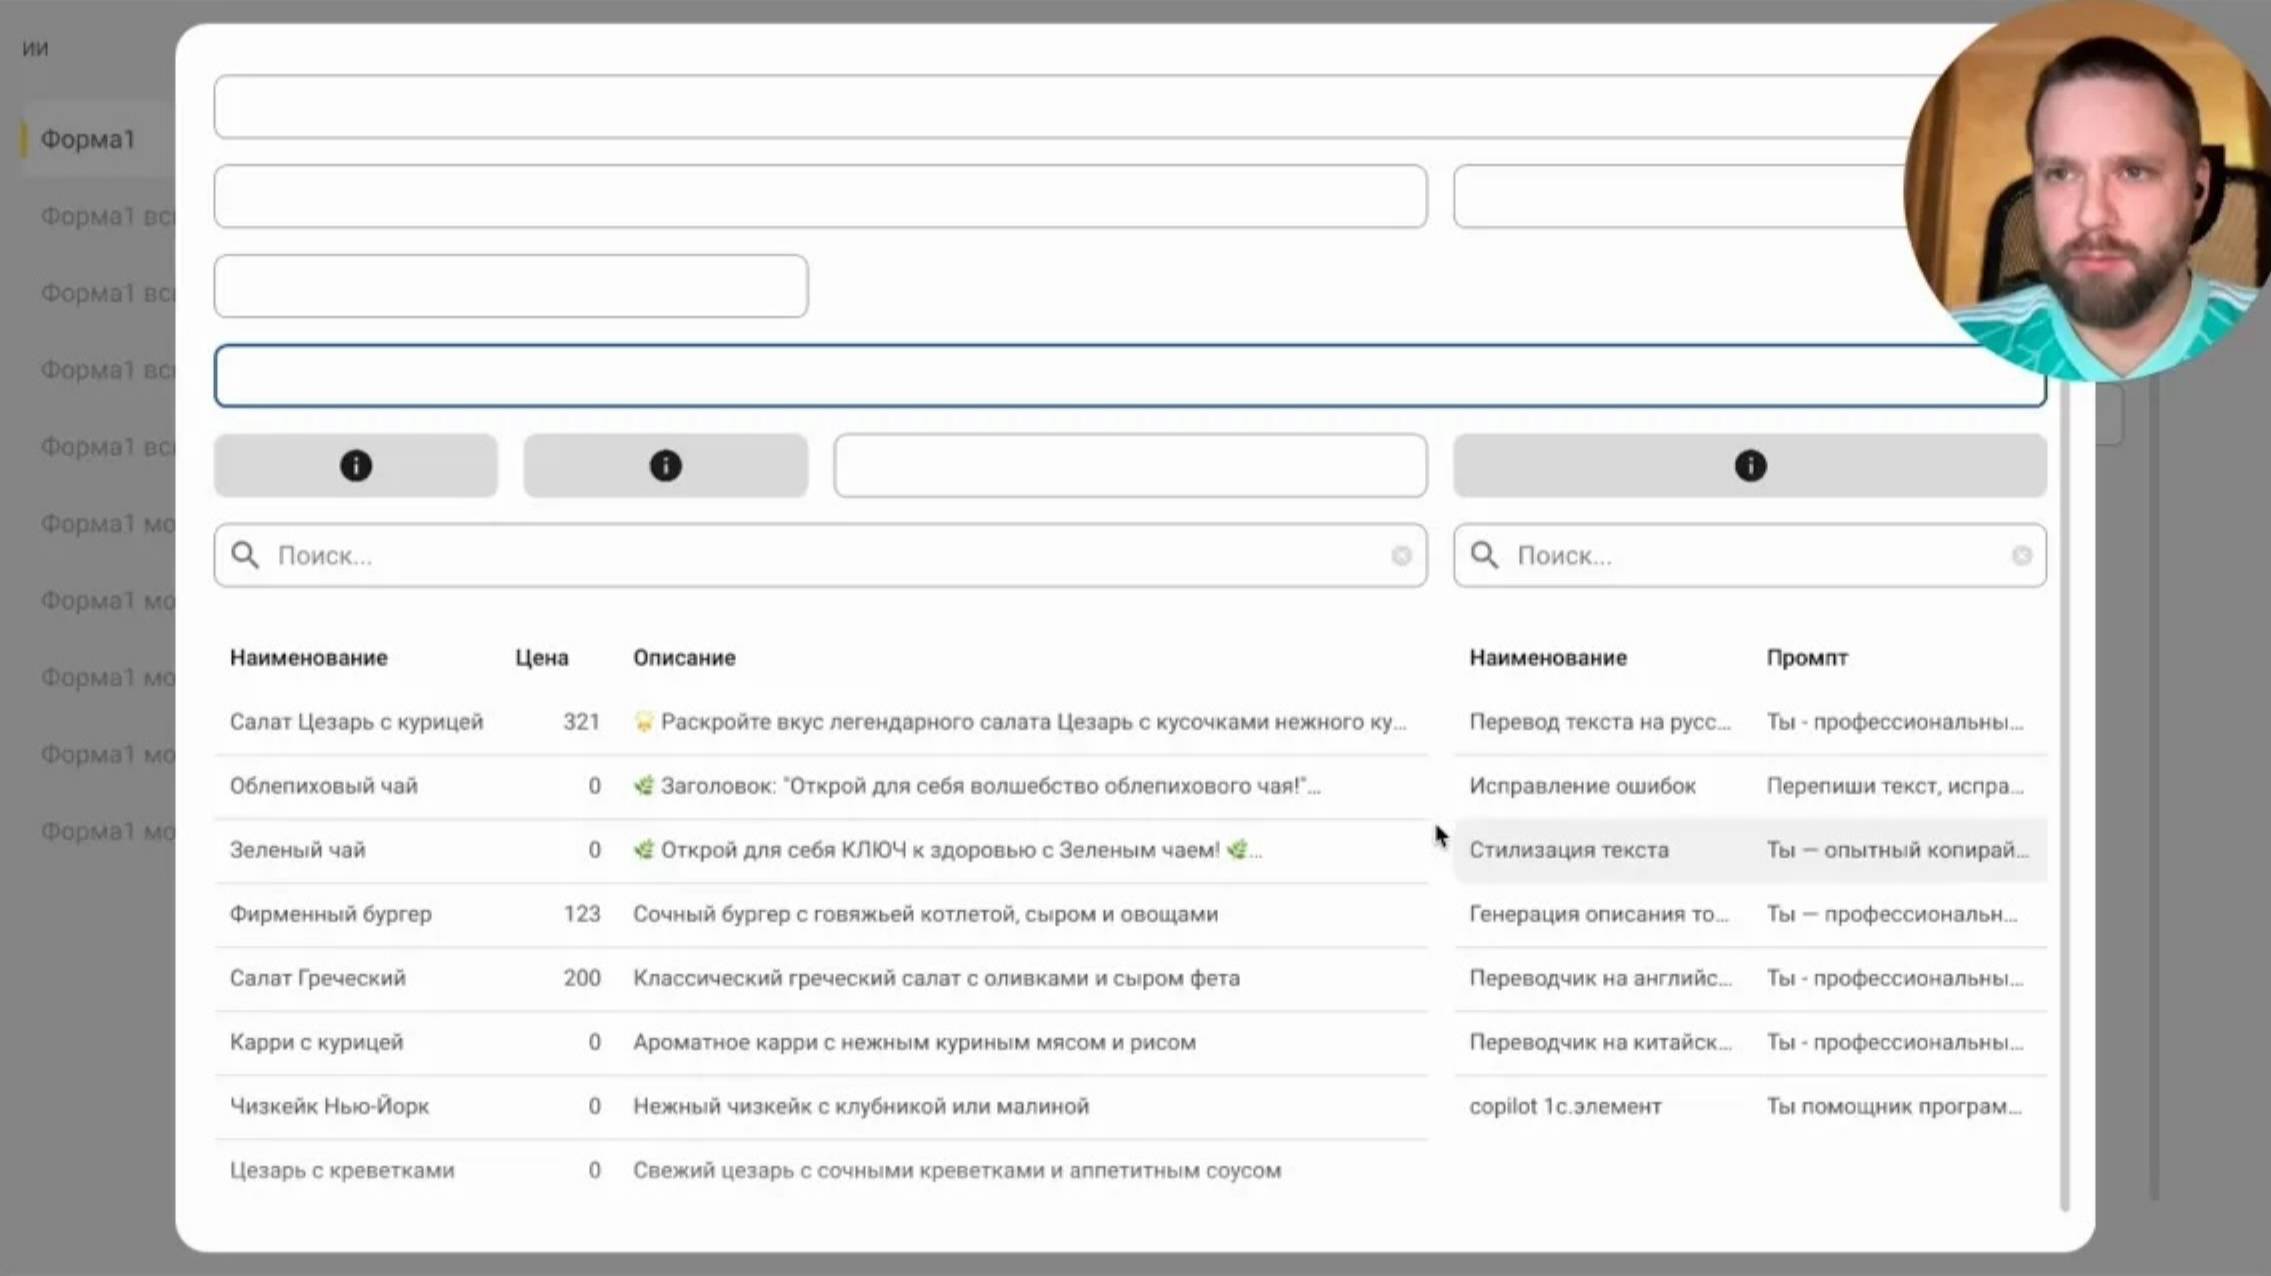Click the Промпт column header

coord(1806,658)
